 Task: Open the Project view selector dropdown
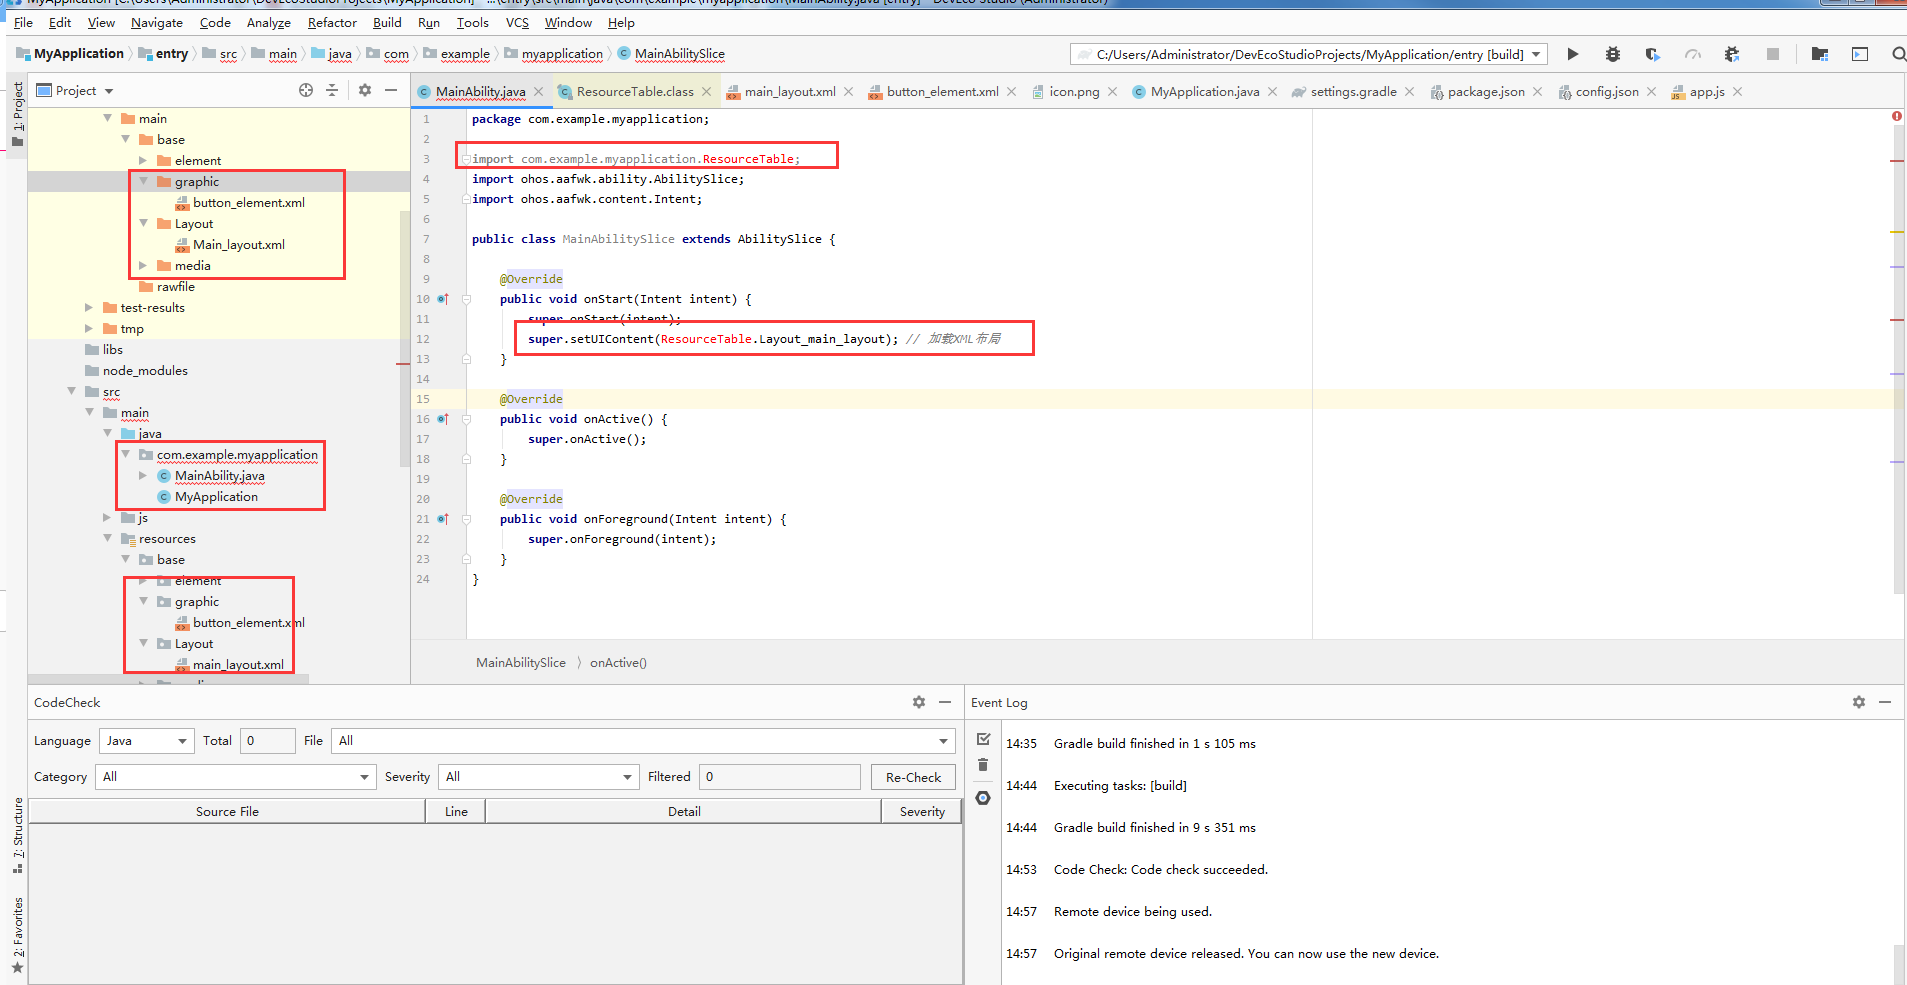(x=76, y=90)
